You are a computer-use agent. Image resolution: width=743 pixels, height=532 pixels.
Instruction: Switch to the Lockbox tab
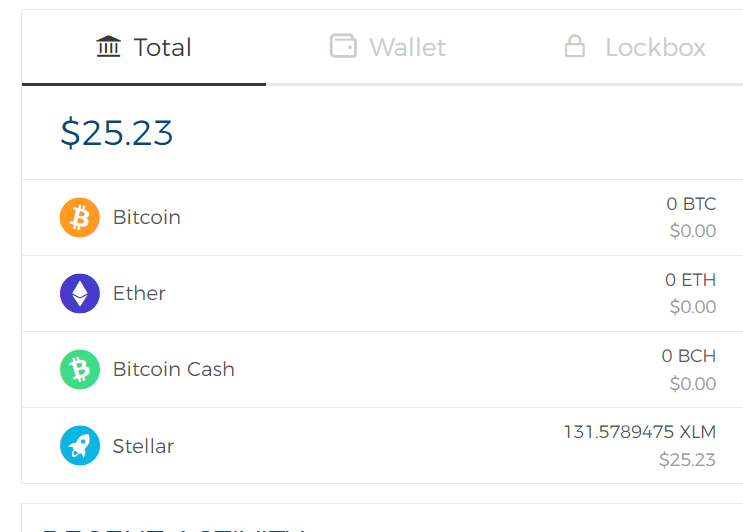click(x=635, y=47)
